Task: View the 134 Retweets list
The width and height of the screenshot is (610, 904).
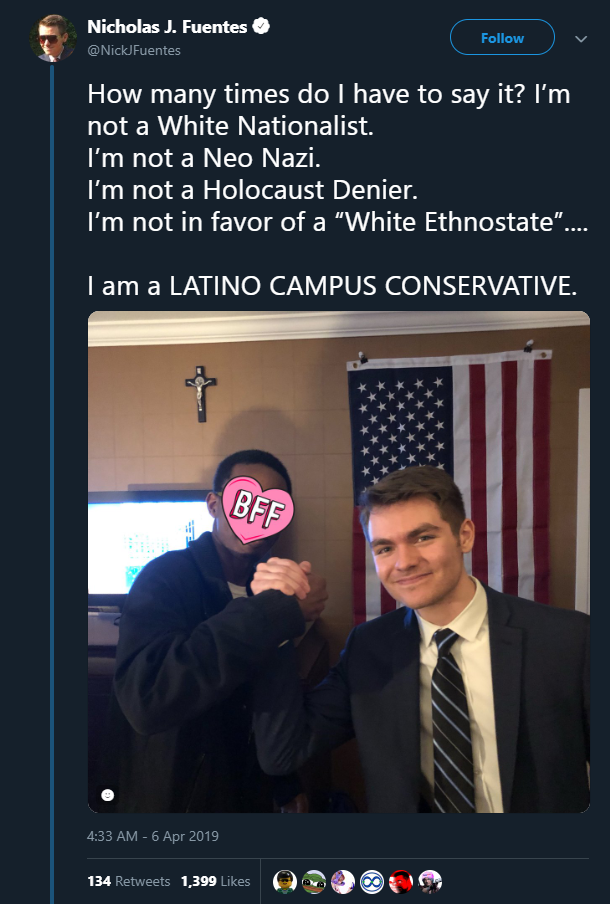Action: [129, 881]
